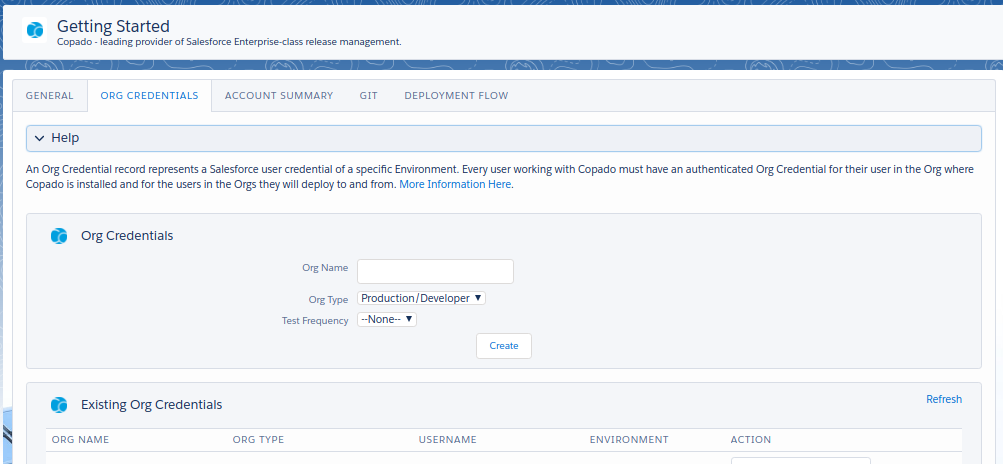This screenshot has width=1003, height=464.
Task: Open the More Information Here link
Action: [x=455, y=184]
